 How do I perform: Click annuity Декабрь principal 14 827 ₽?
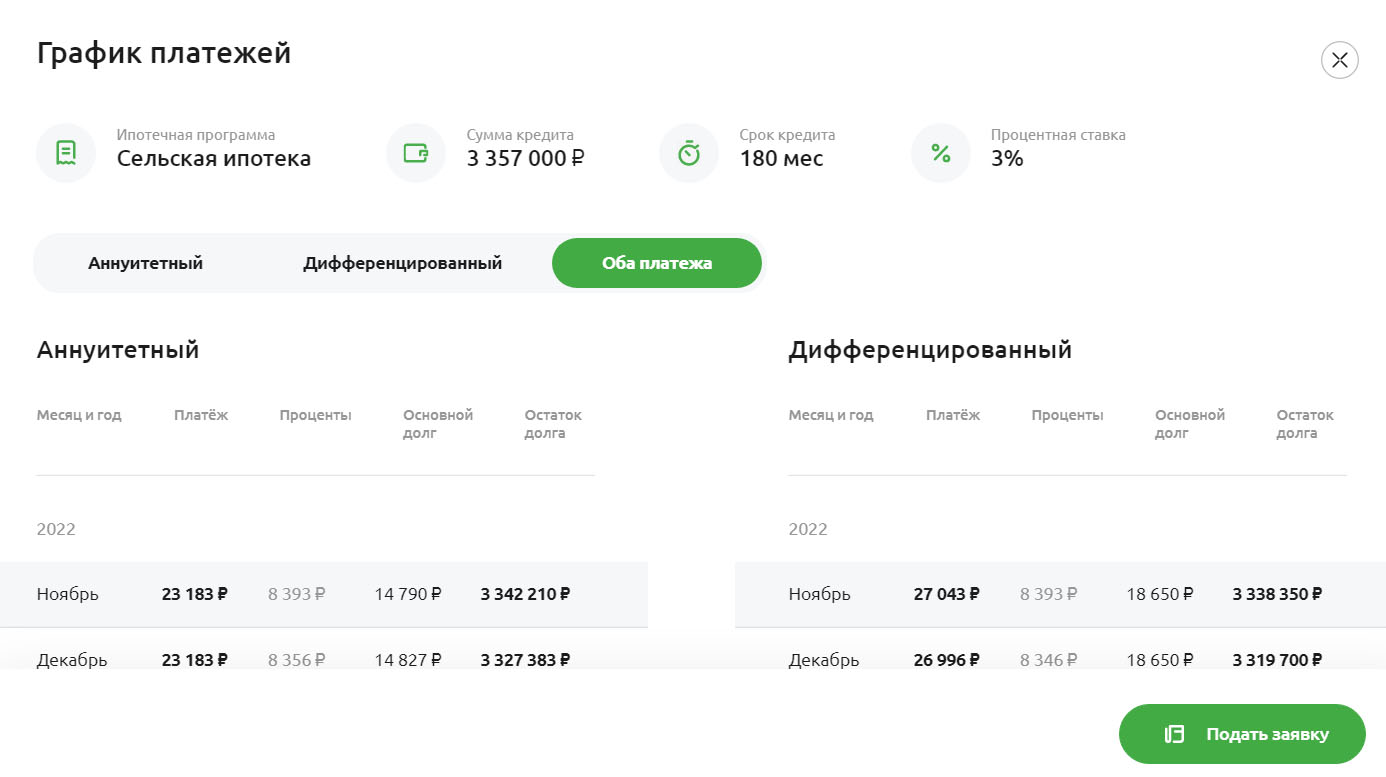pos(408,660)
